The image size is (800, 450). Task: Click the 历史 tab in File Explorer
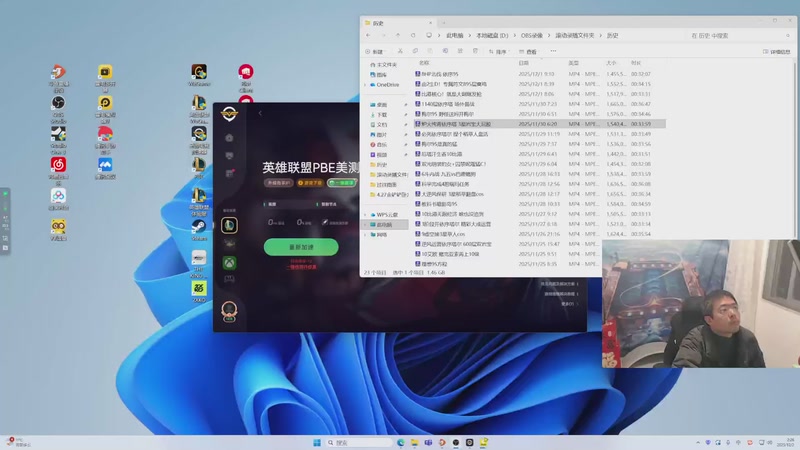(x=398, y=23)
